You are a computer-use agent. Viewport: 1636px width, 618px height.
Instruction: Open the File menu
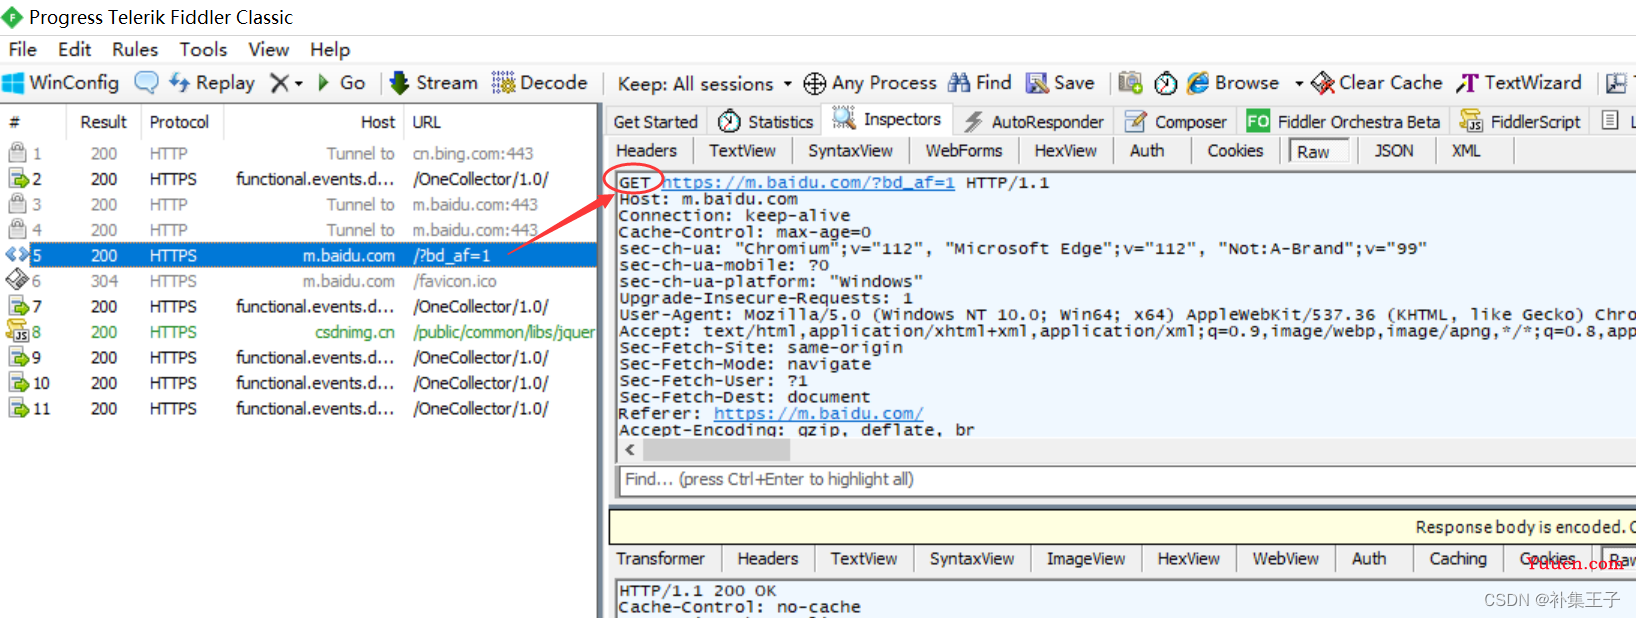[22, 49]
